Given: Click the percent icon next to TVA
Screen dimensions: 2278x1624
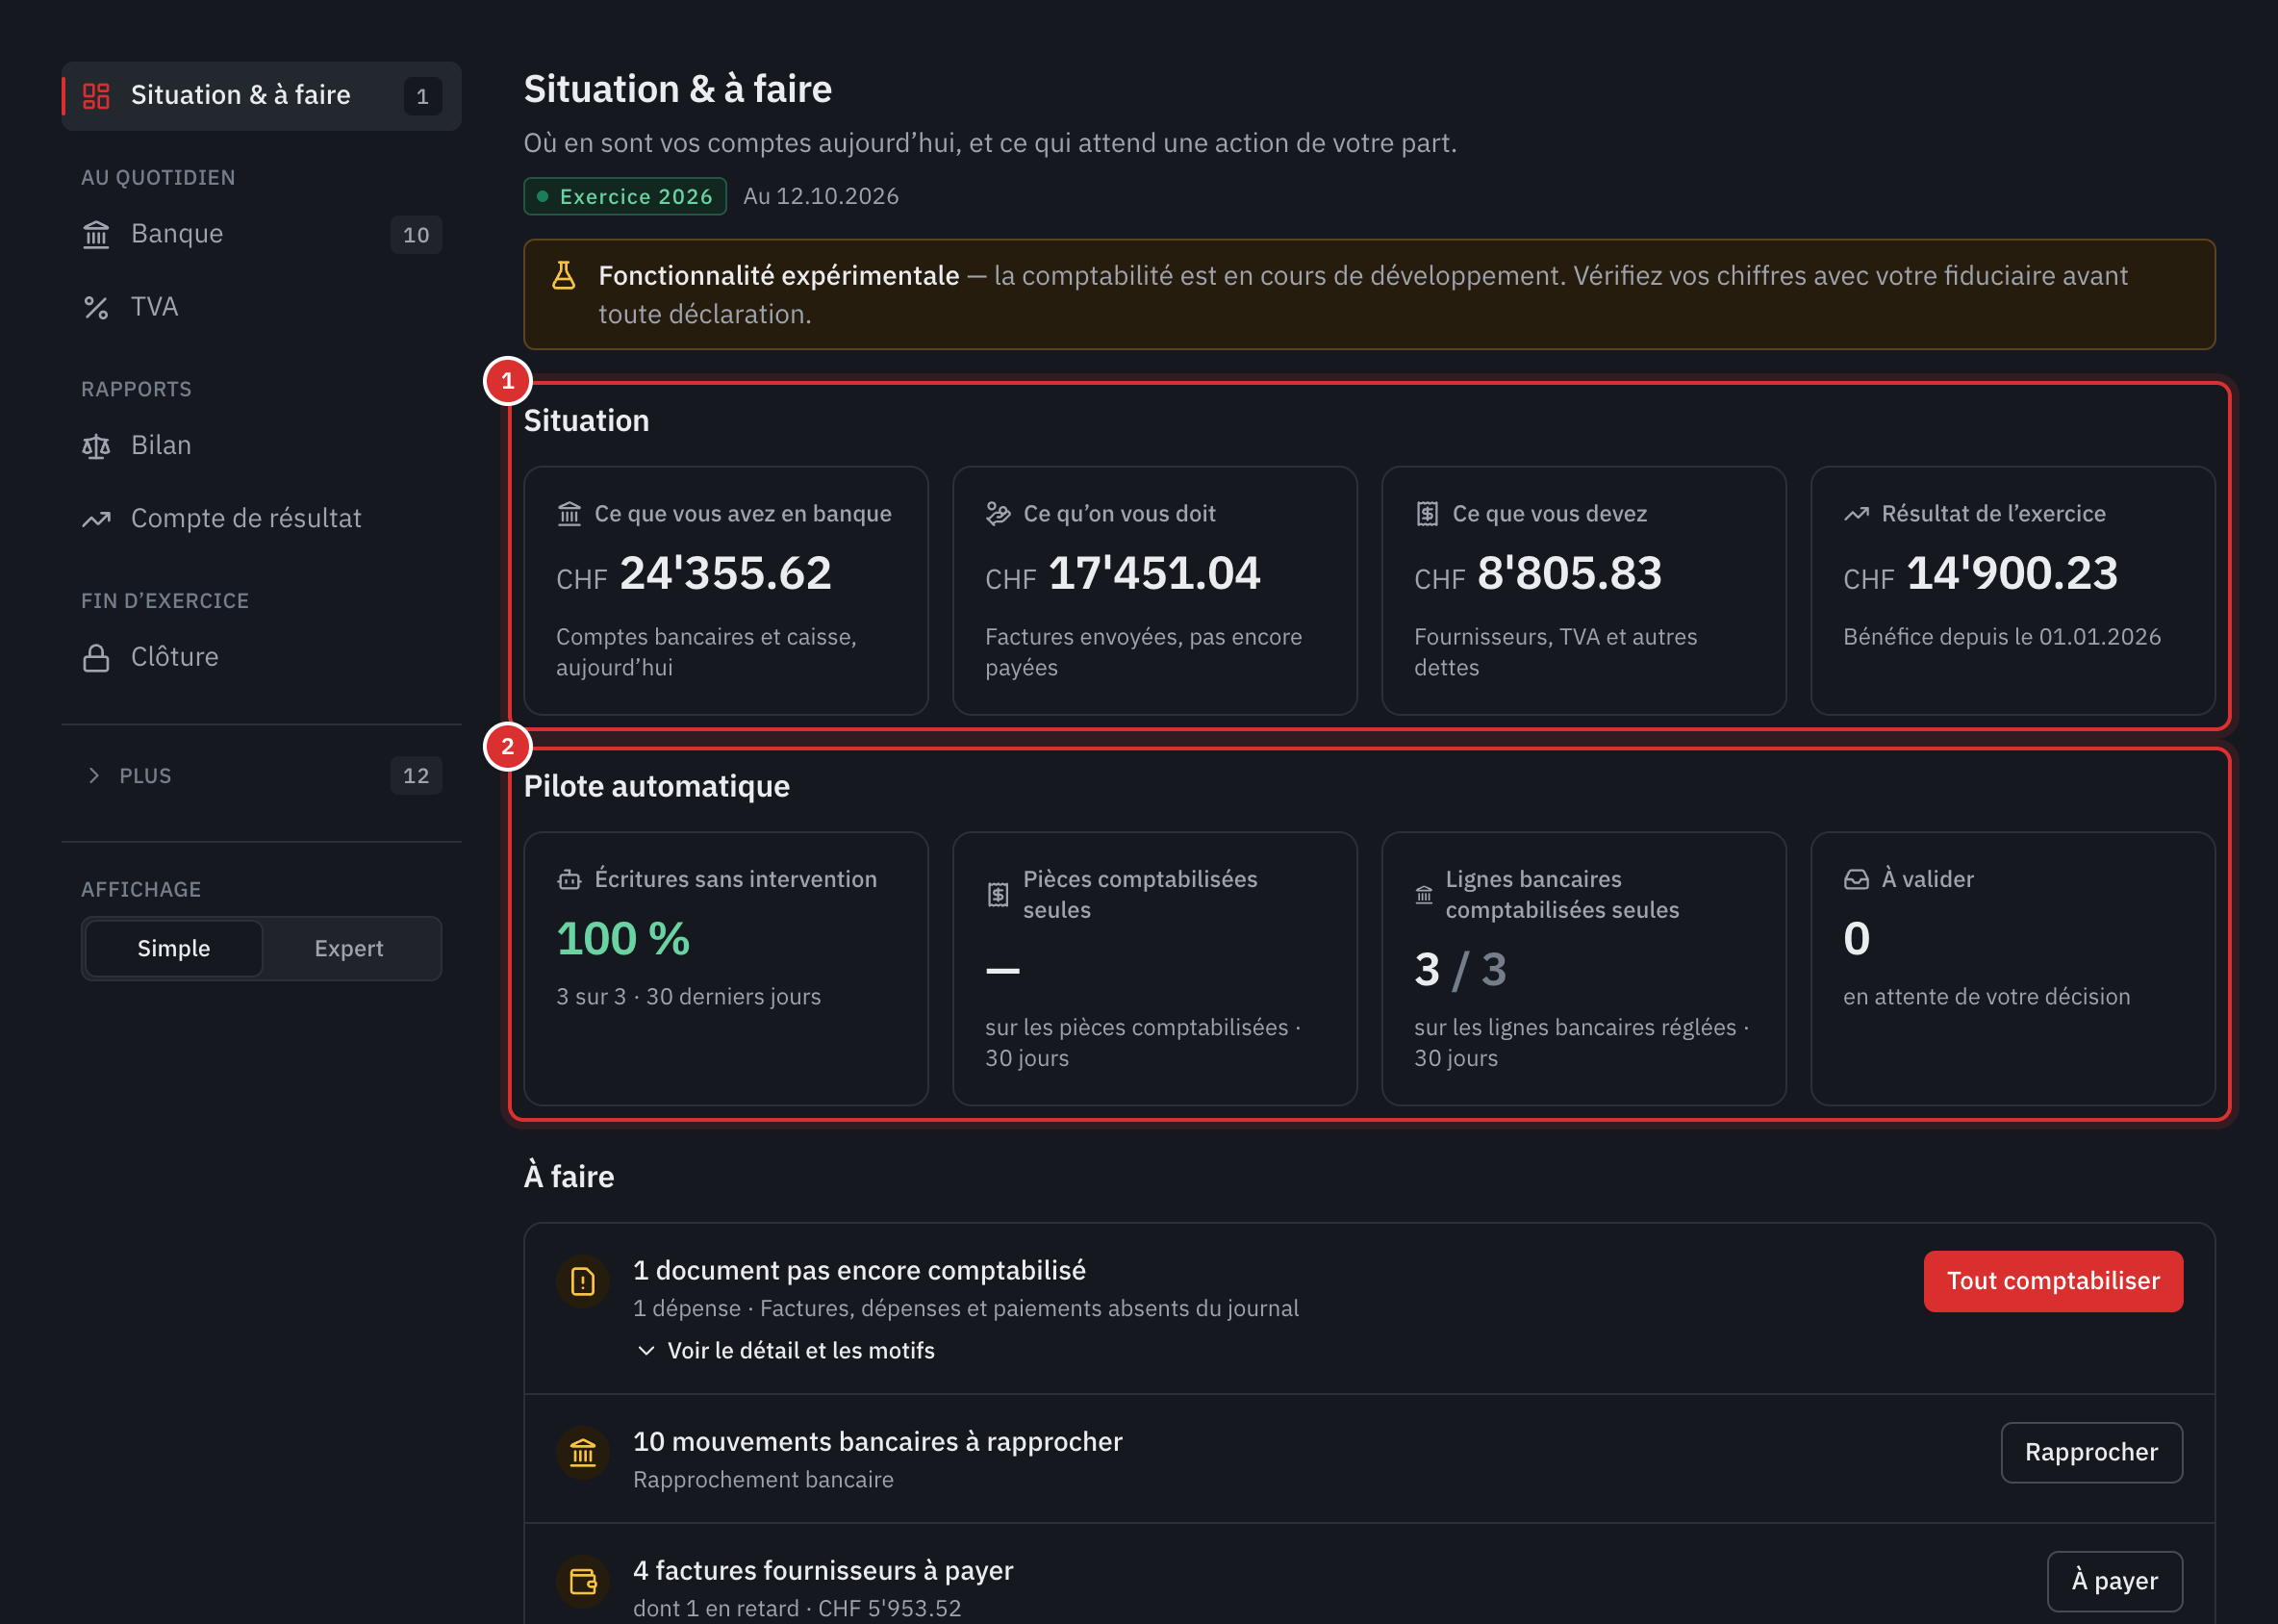Looking at the screenshot, I should (x=96, y=307).
